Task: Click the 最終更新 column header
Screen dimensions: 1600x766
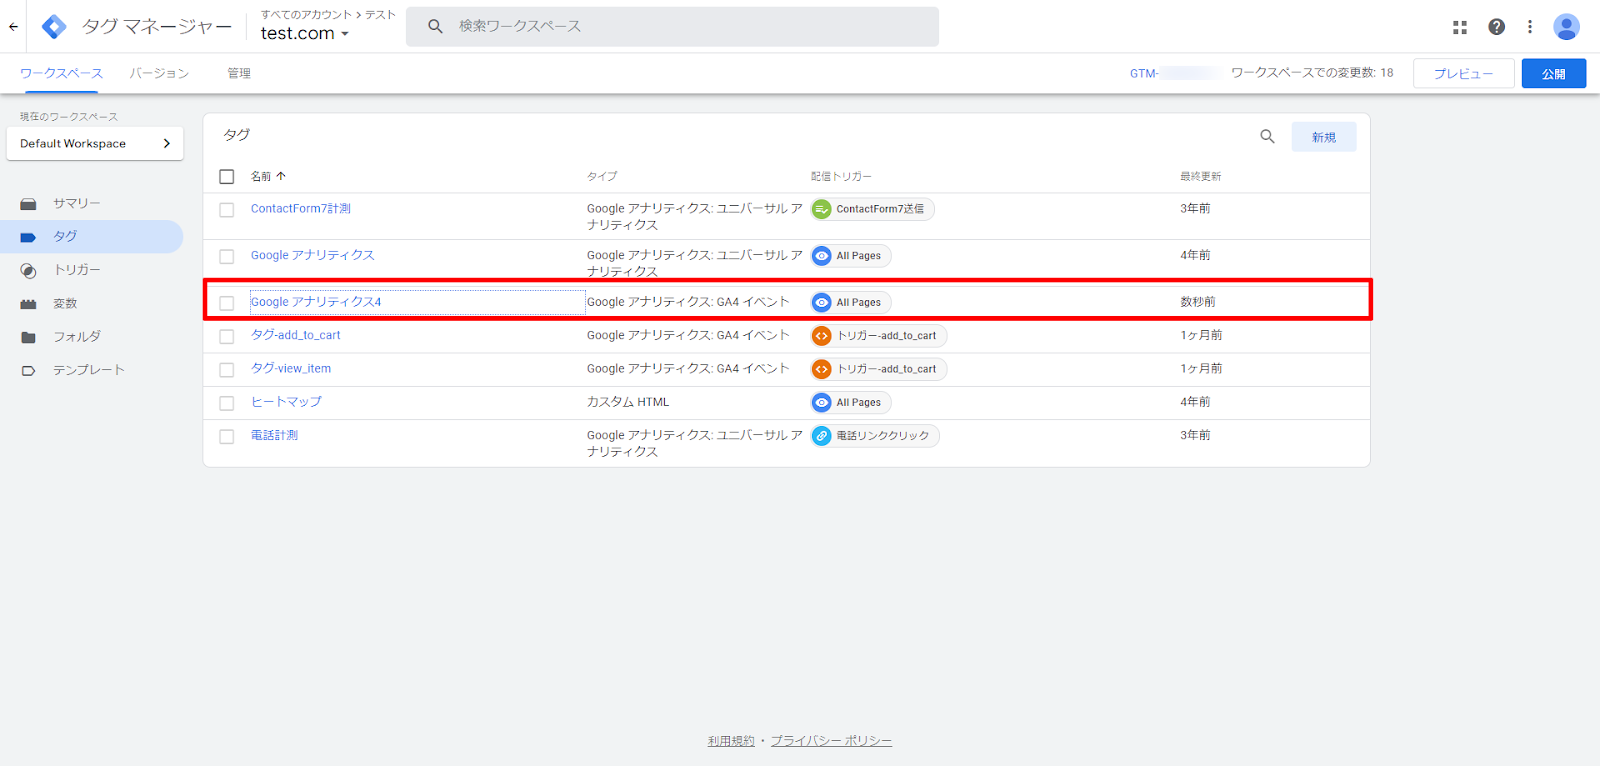Action: tap(1200, 176)
